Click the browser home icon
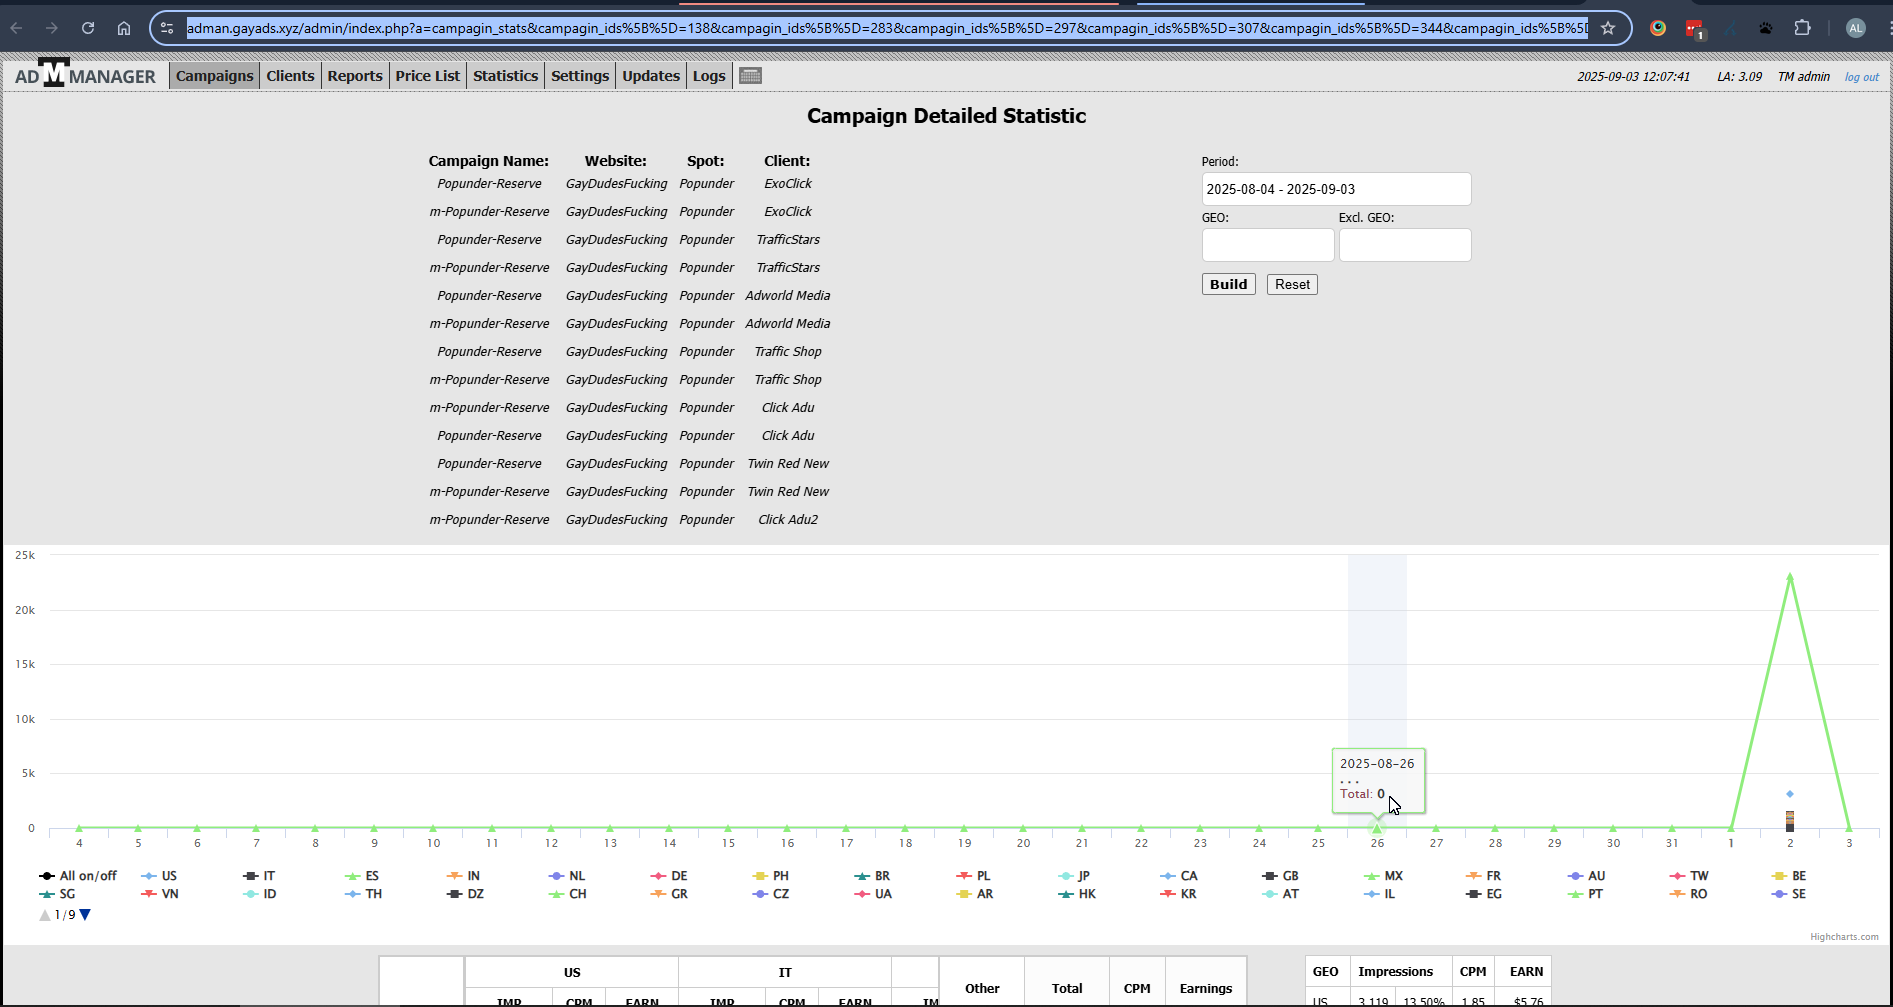1893x1007 pixels. pyautogui.click(x=124, y=28)
